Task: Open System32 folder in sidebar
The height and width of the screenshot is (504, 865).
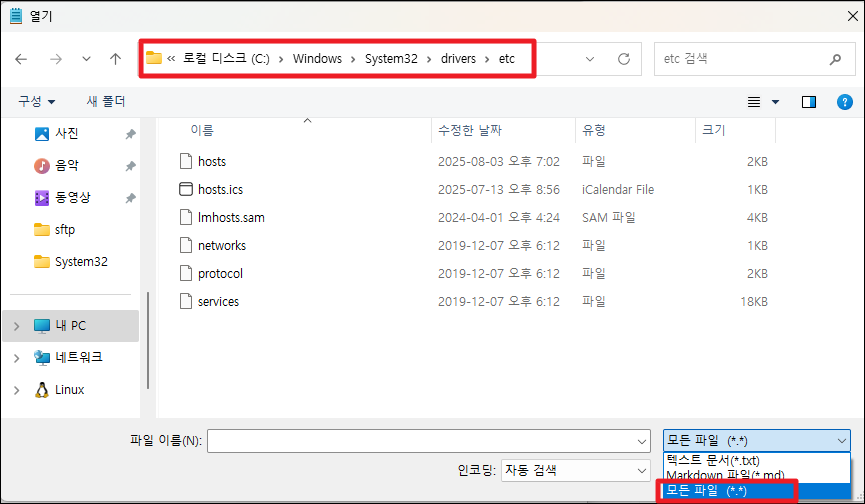Action: pos(81,261)
